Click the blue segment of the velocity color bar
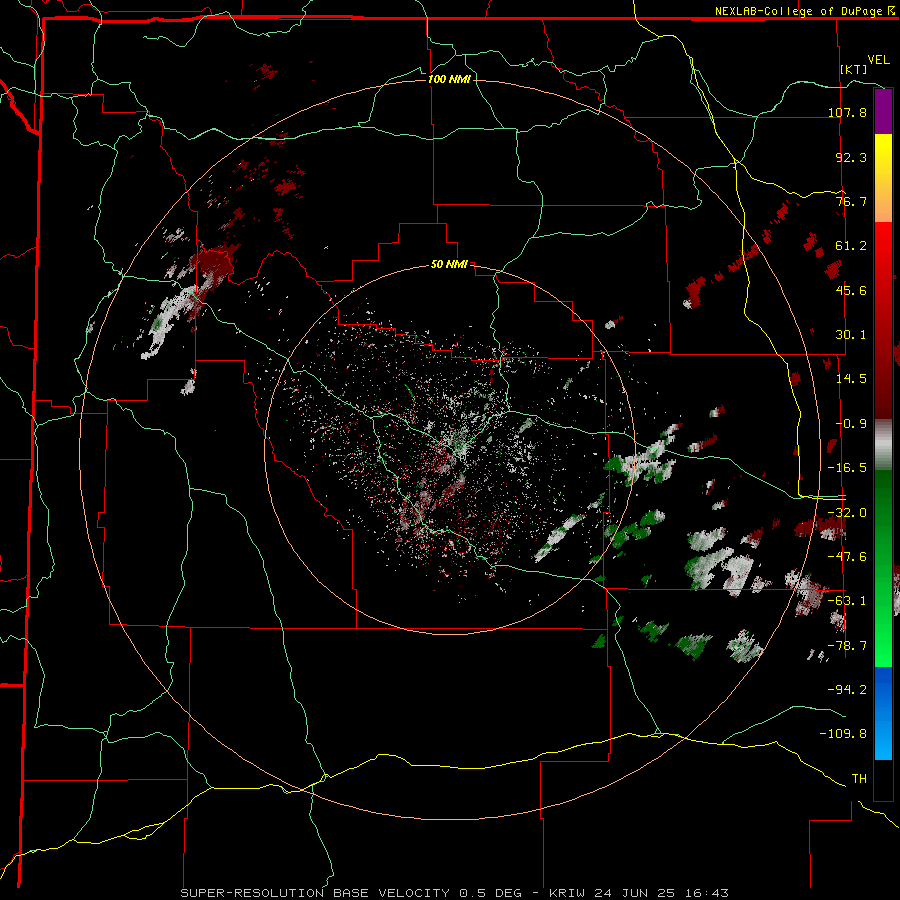Image resolution: width=900 pixels, height=900 pixels. pos(883,713)
